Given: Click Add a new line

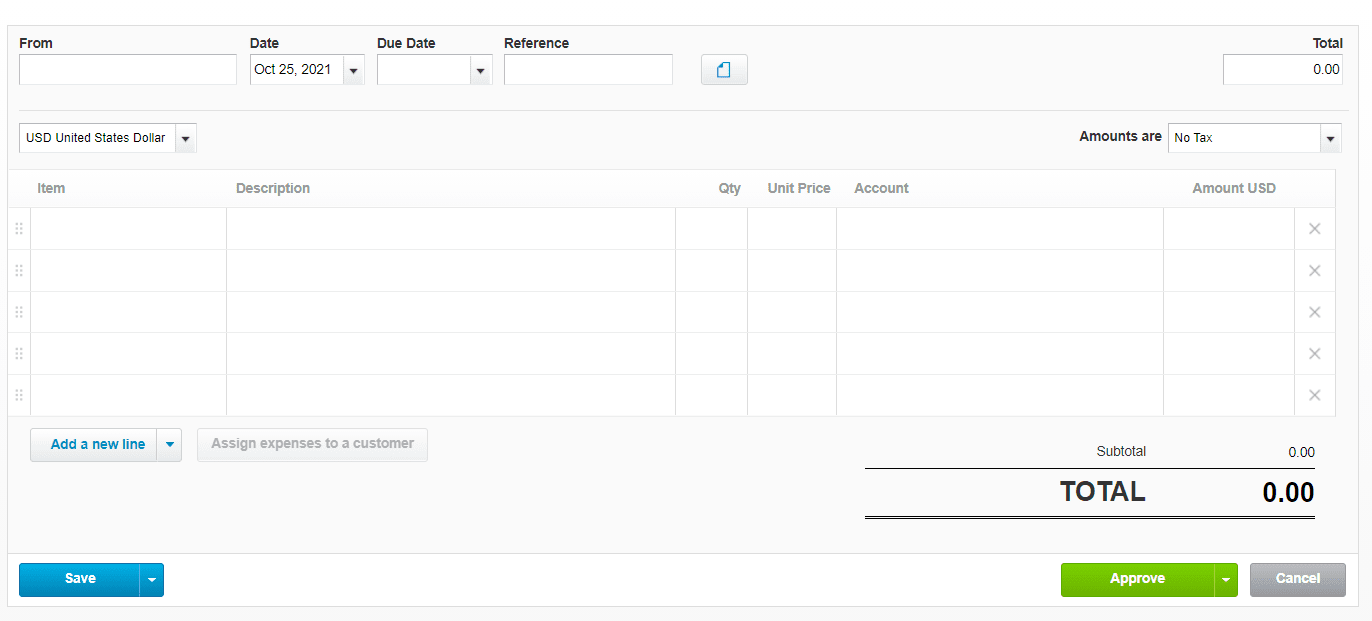Looking at the screenshot, I should pyautogui.click(x=97, y=445).
